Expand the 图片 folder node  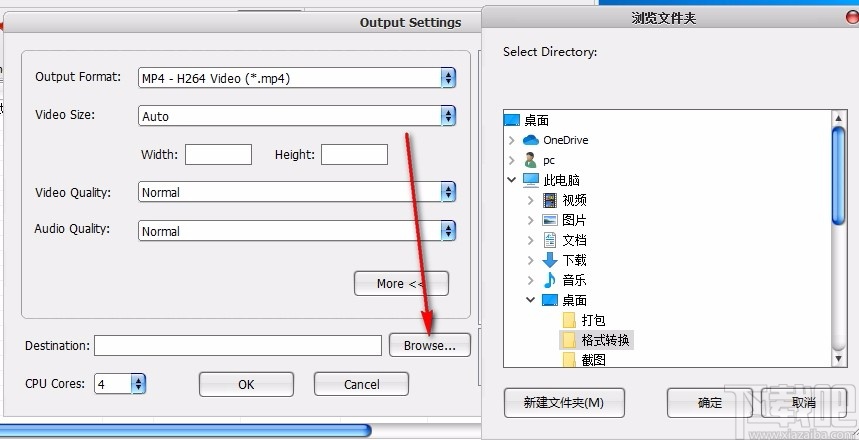pyautogui.click(x=530, y=220)
